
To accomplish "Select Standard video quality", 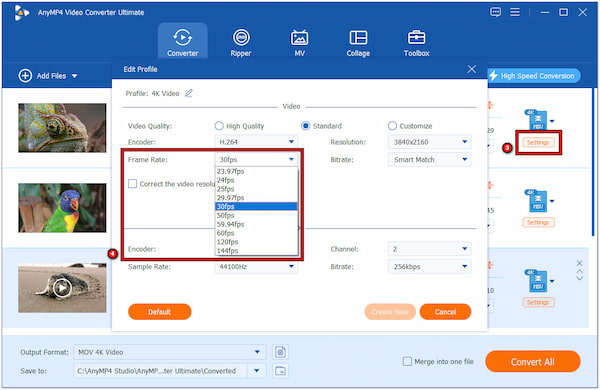I will [x=305, y=126].
